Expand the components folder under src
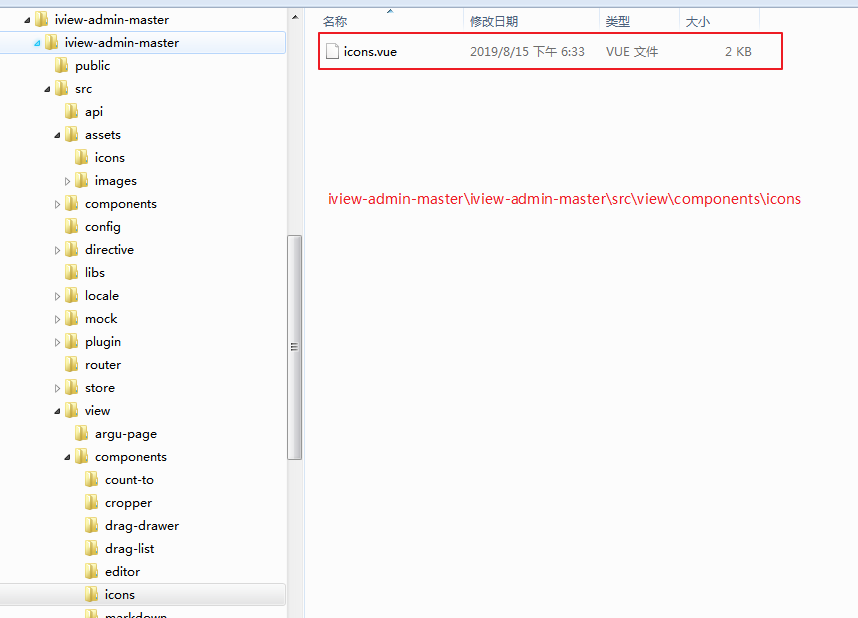 click(57, 204)
